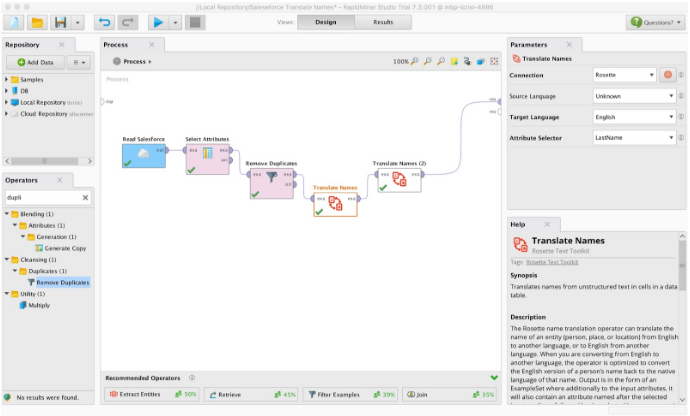This screenshot has height=416, width=690.
Task: Run the process with the play button
Action: (158, 22)
